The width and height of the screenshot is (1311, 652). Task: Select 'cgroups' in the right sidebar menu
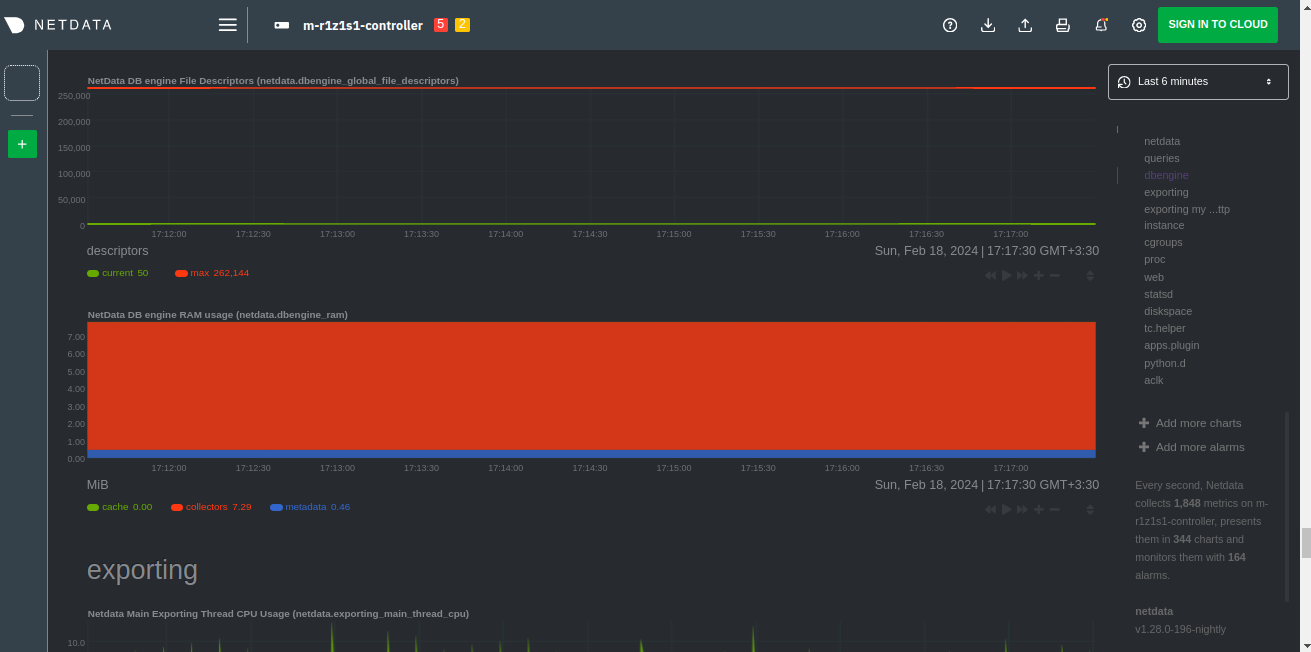pyautogui.click(x=1163, y=242)
